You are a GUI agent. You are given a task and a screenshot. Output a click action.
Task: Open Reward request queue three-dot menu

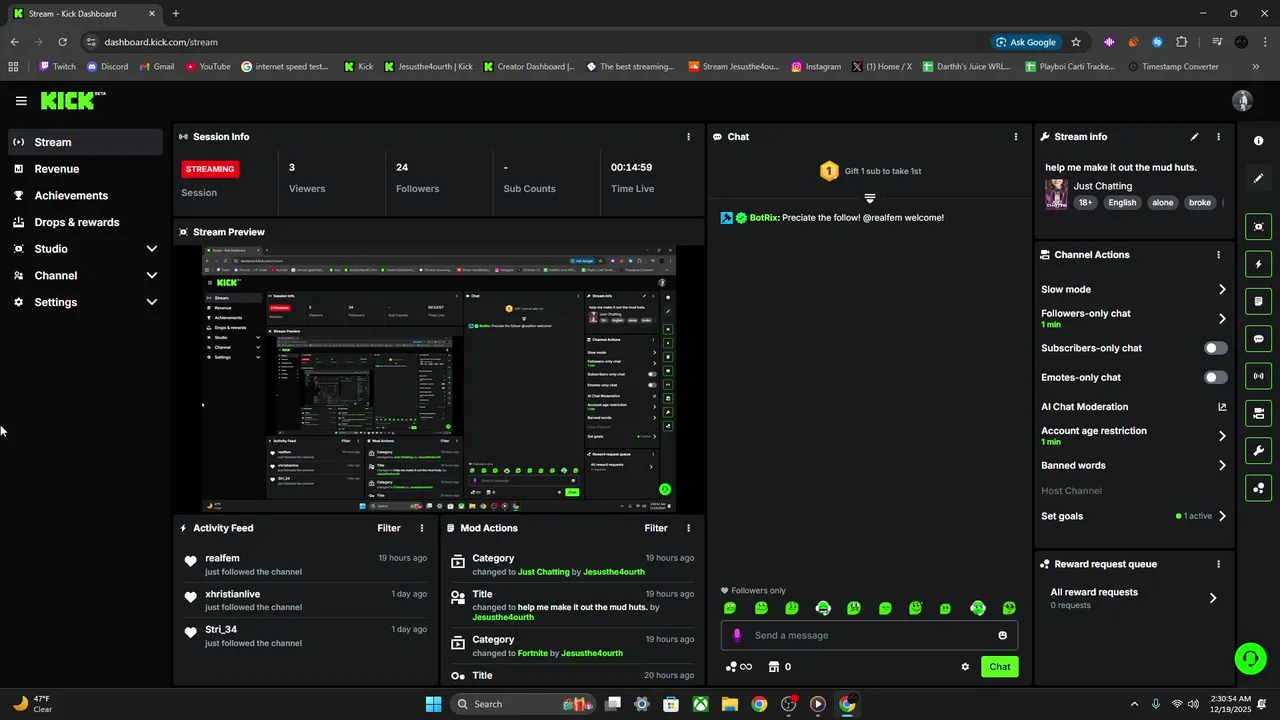tap(1218, 564)
